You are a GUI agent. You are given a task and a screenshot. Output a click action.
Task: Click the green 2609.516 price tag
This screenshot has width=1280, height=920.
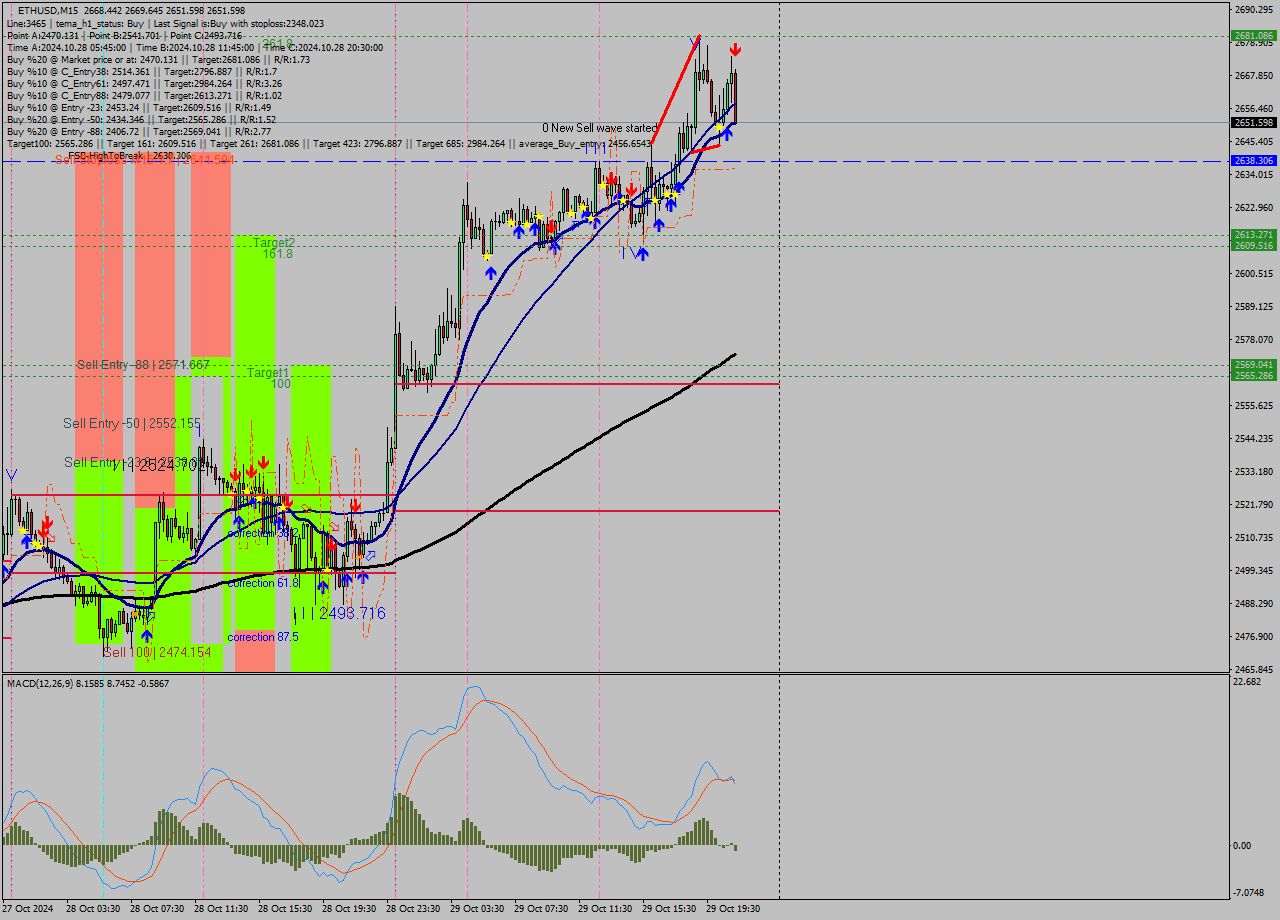[x=1253, y=245]
